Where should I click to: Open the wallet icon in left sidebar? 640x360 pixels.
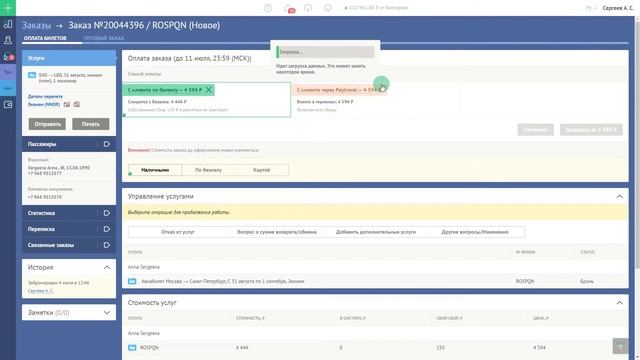pos(8,104)
